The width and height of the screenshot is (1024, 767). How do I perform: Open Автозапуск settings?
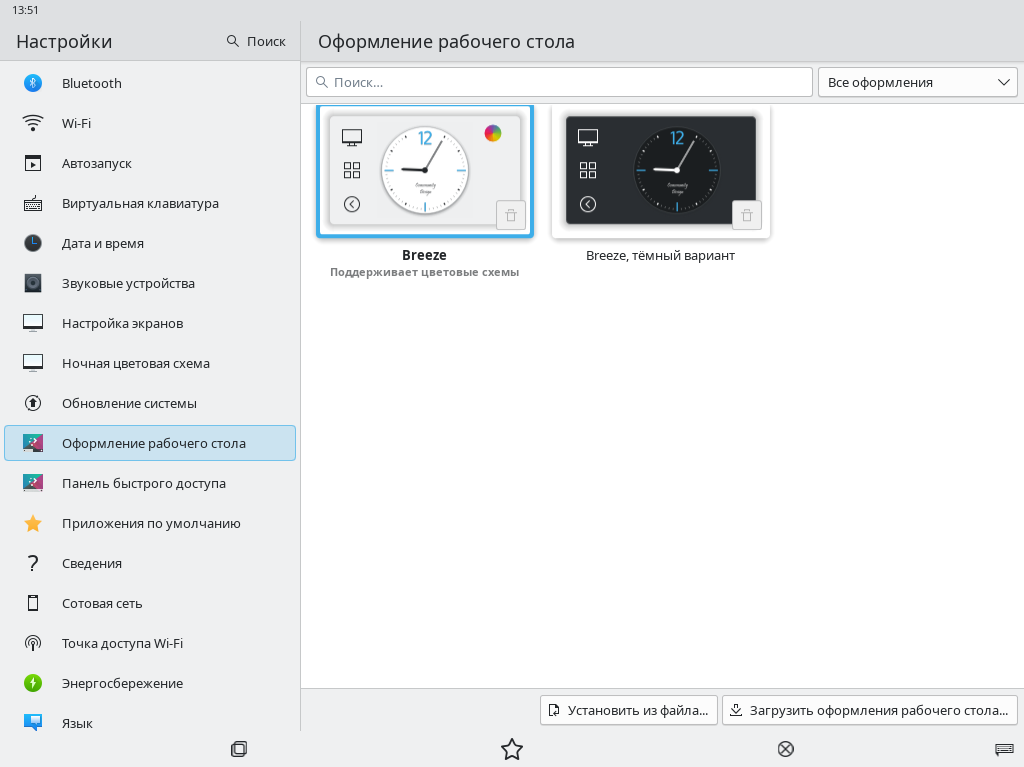click(150, 163)
